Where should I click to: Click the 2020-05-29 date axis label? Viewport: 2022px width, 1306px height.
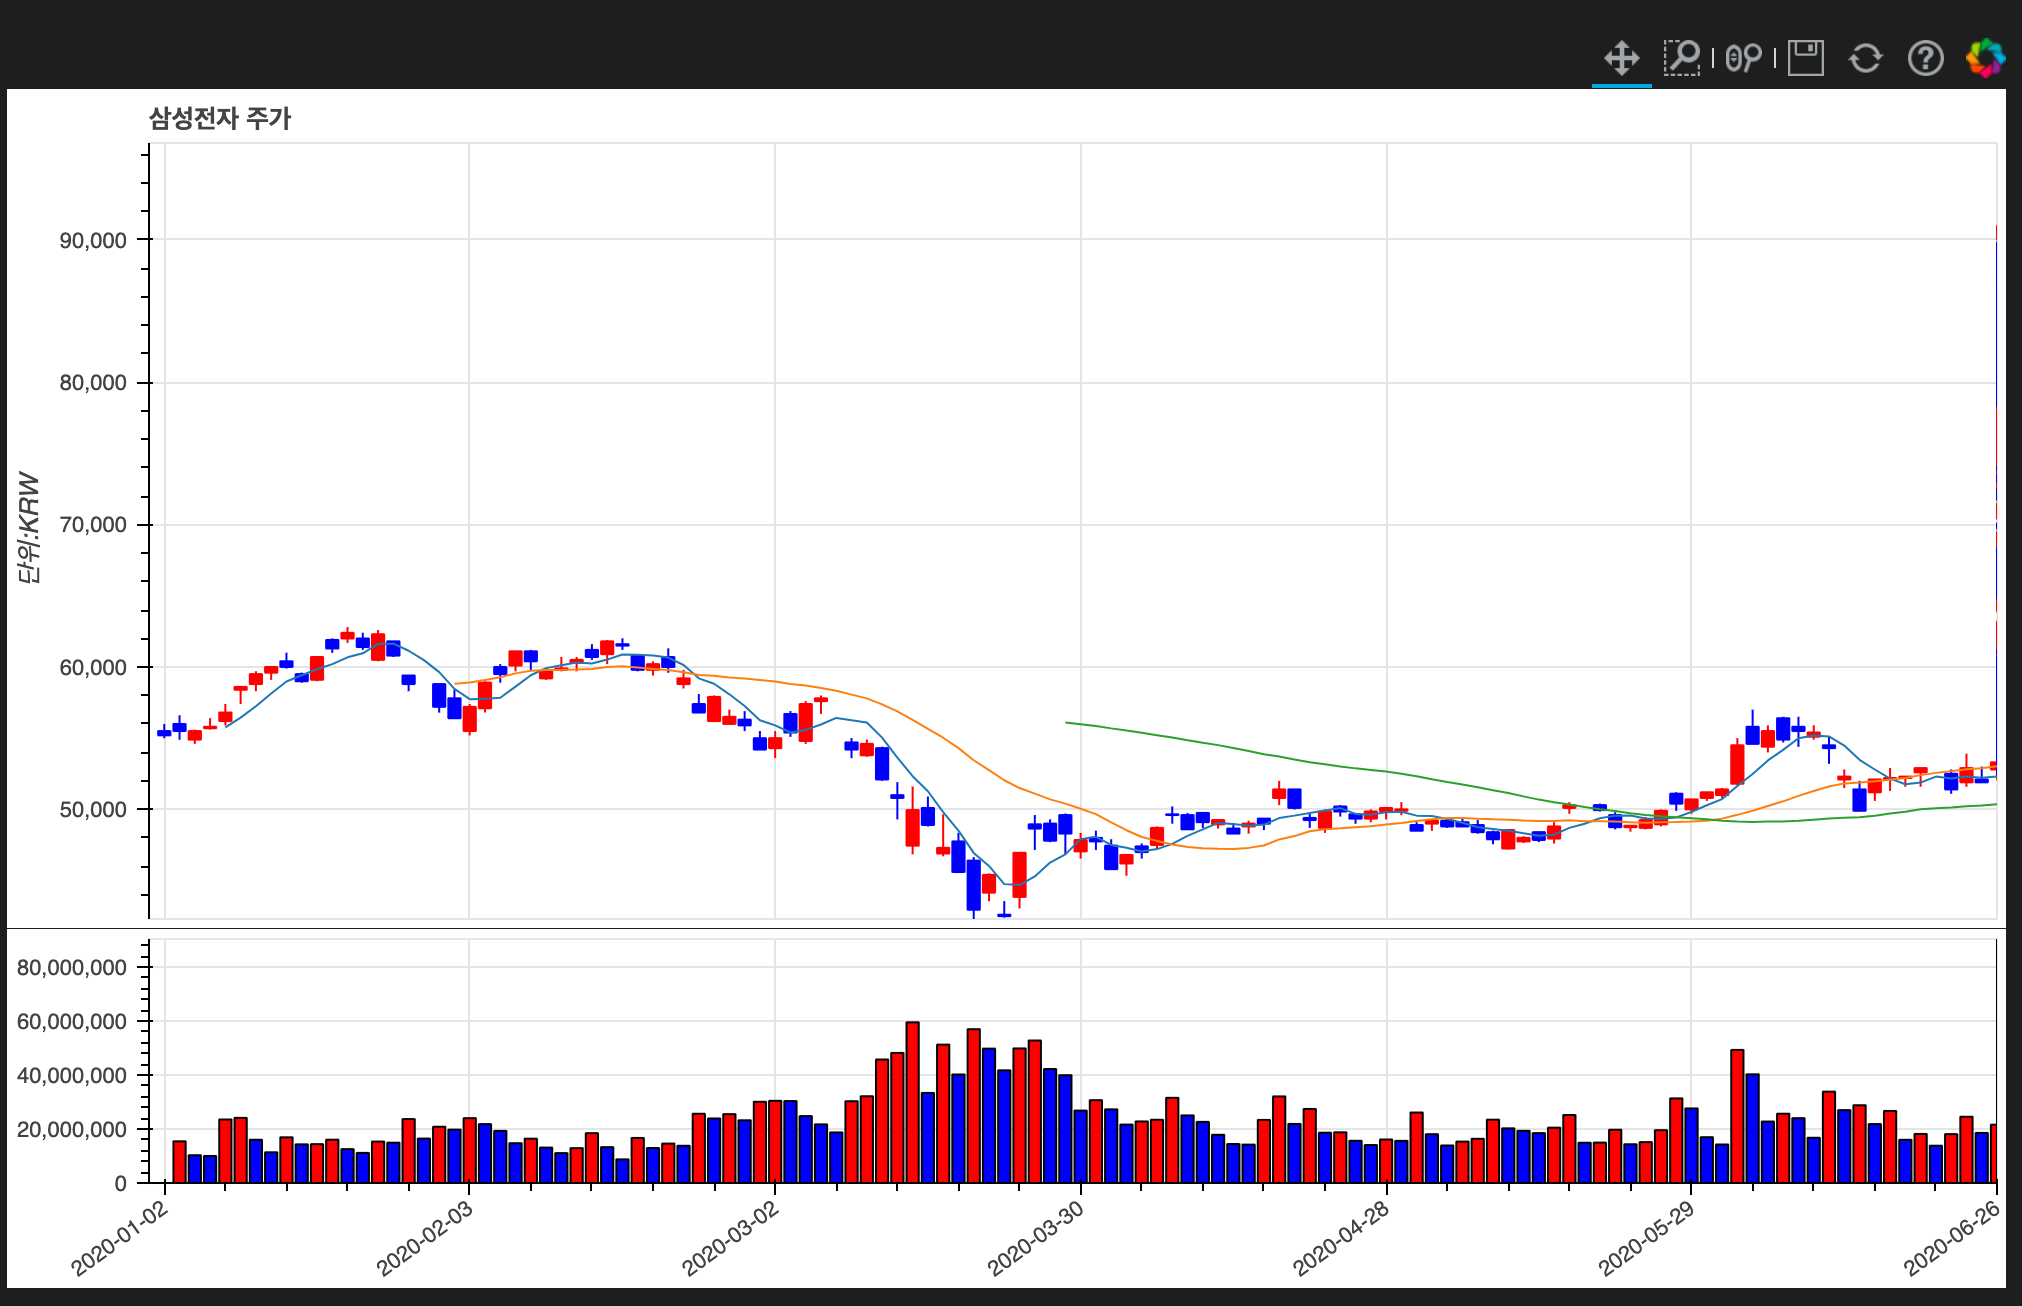[x=1646, y=1238]
